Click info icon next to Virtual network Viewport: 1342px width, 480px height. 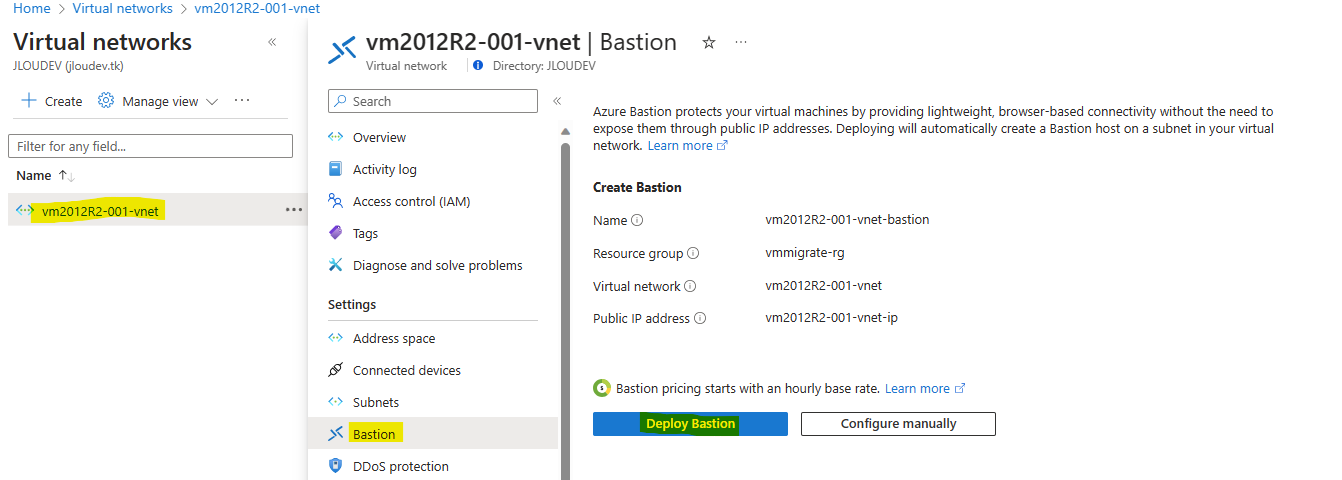pyautogui.click(x=690, y=286)
